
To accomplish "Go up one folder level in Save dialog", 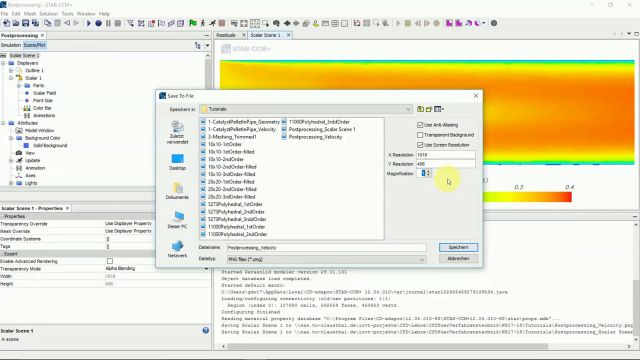I will click(420, 109).
